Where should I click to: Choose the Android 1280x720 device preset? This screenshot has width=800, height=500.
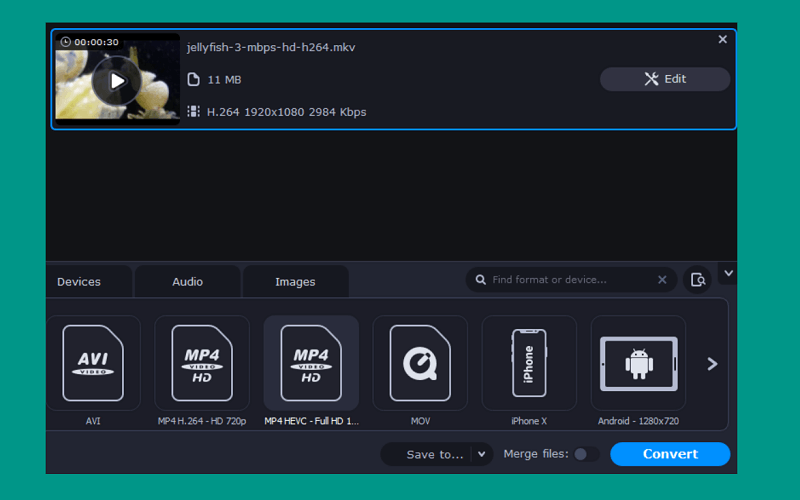click(638, 363)
